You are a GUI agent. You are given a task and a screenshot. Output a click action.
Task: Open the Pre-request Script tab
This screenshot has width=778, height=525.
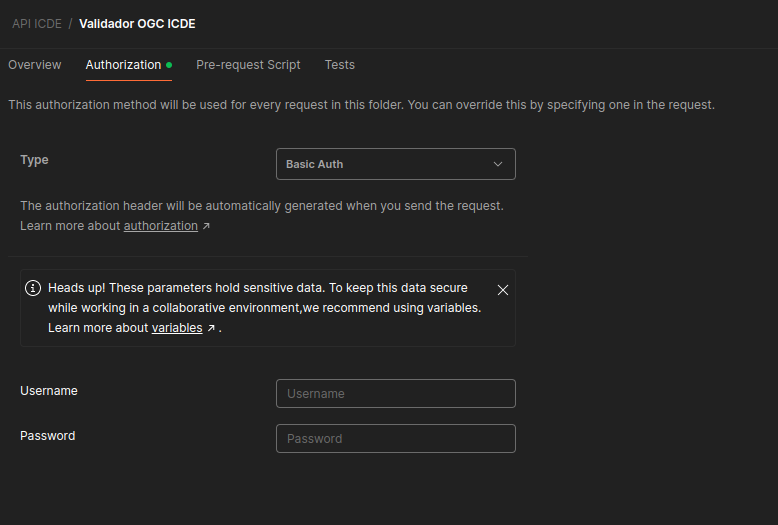[248, 65]
